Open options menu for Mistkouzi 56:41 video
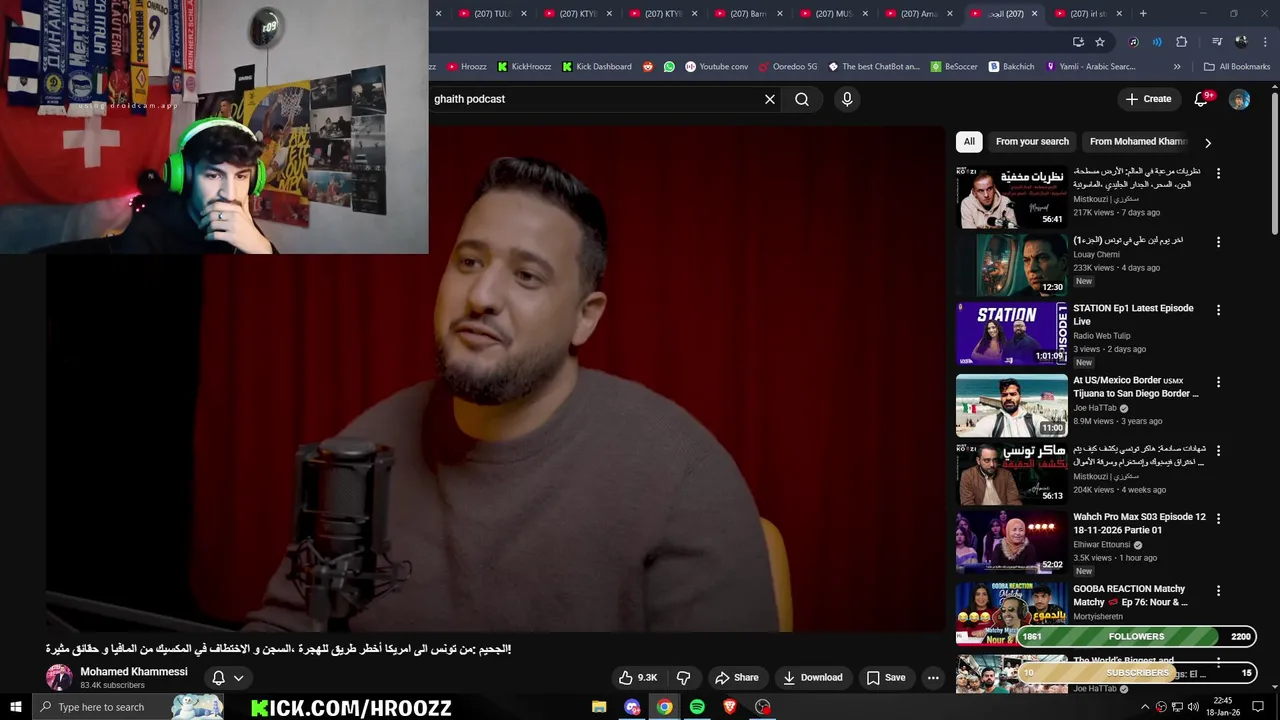The width and height of the screenshot is (1280, 720). pyautogui.click(x=1218, y=173)
